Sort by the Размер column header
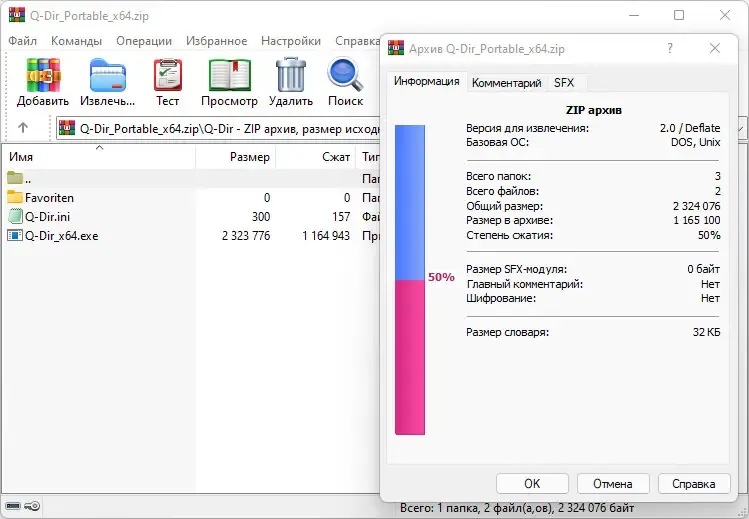The height and width of the screenshot is (519, 749). [x=235, y=157]
